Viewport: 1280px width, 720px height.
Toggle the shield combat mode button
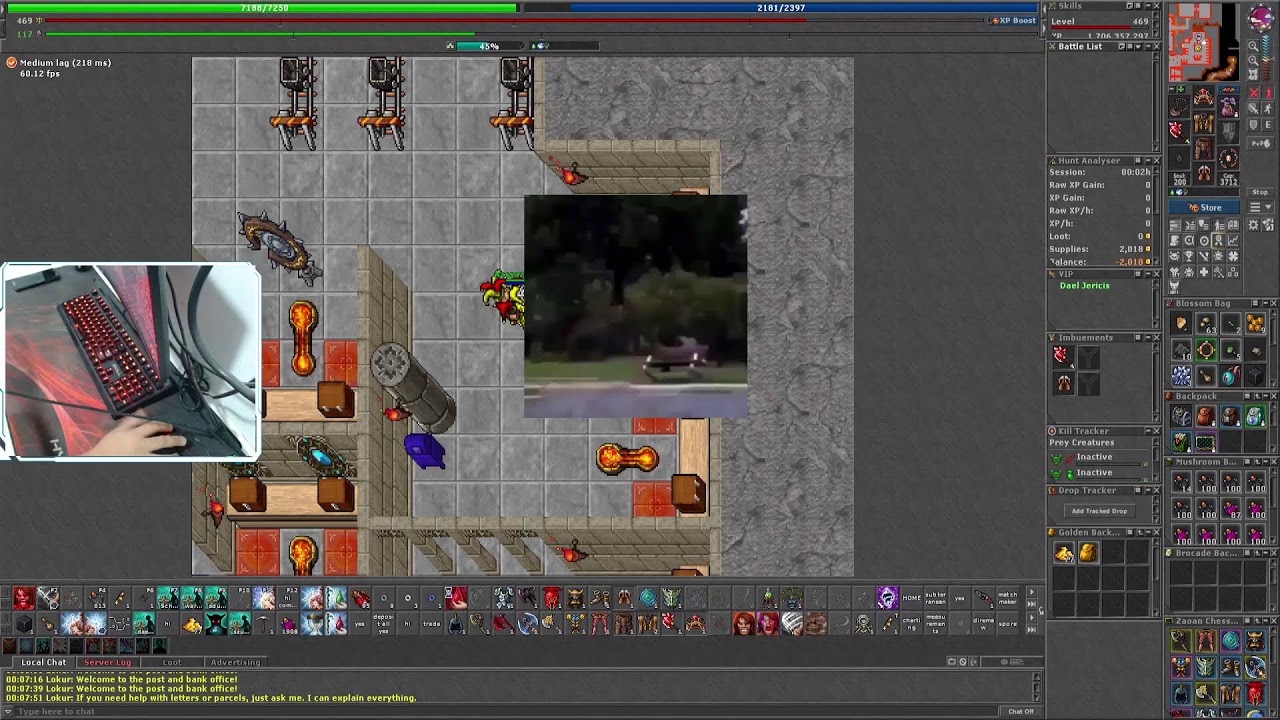[1253, 124]
